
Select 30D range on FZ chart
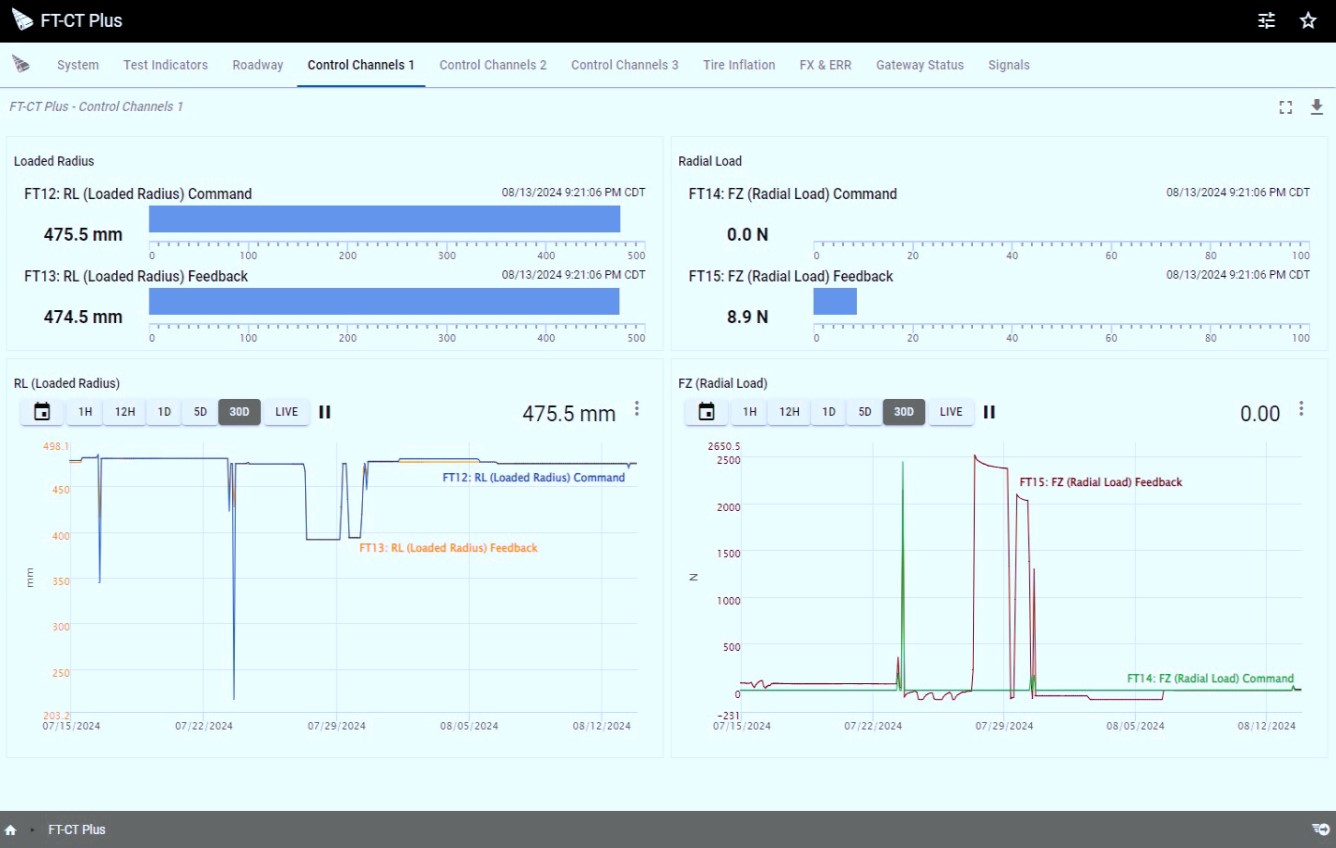click(904, 412)
